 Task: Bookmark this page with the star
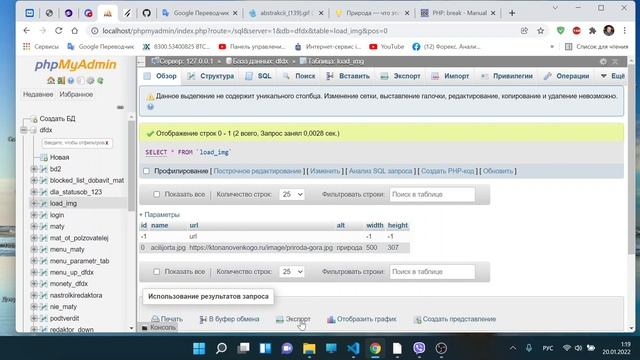(540, 31)
